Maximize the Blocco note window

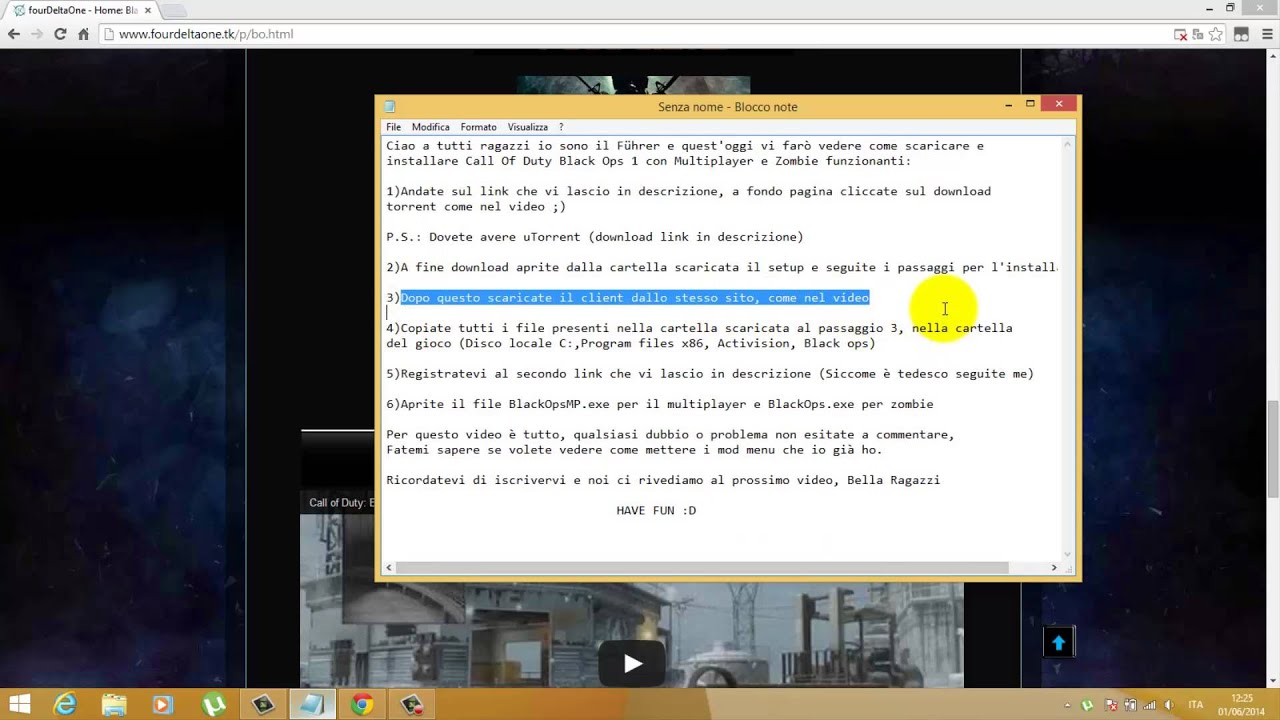click(x=1030, y=104)
